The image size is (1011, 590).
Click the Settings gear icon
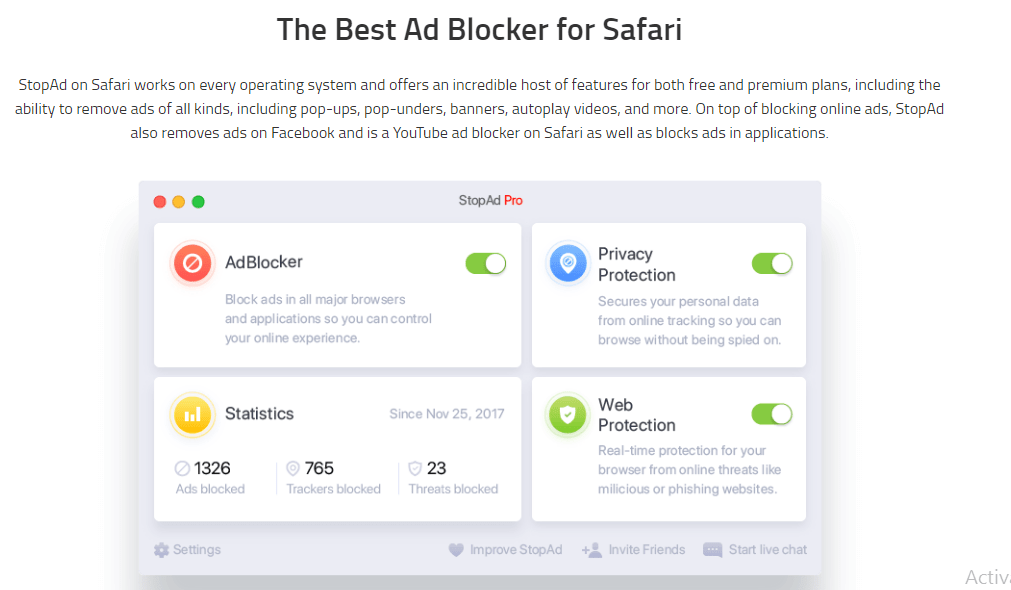161,550
